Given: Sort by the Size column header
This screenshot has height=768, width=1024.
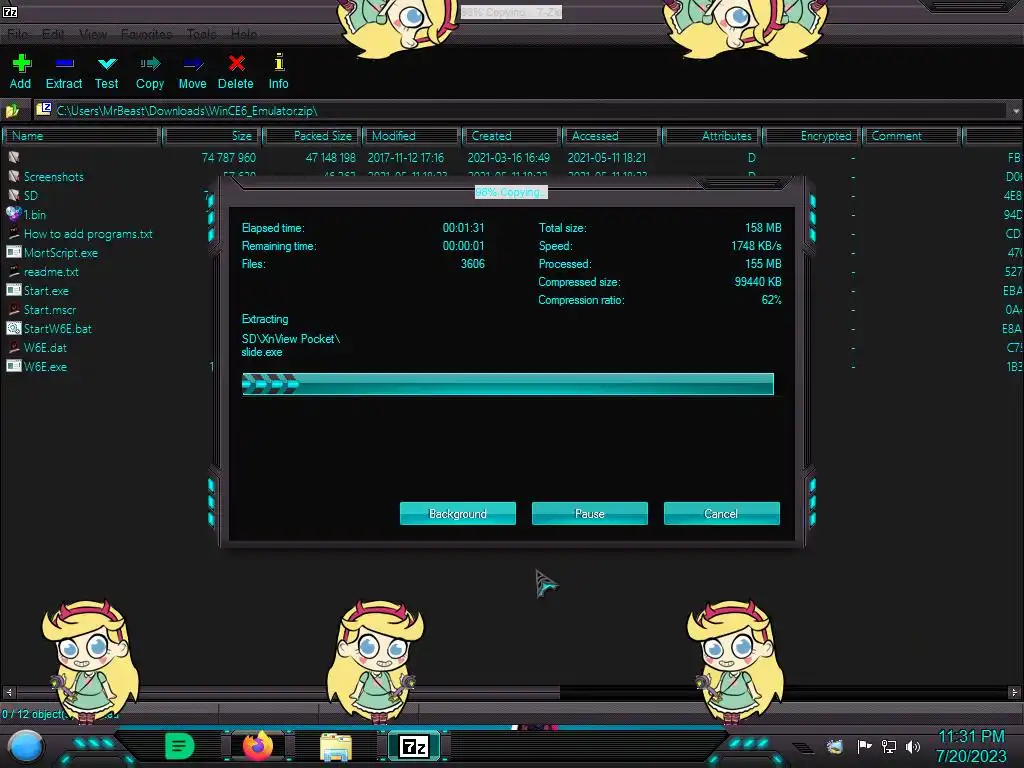Looking at the screenshot, I should click(212, 136).
